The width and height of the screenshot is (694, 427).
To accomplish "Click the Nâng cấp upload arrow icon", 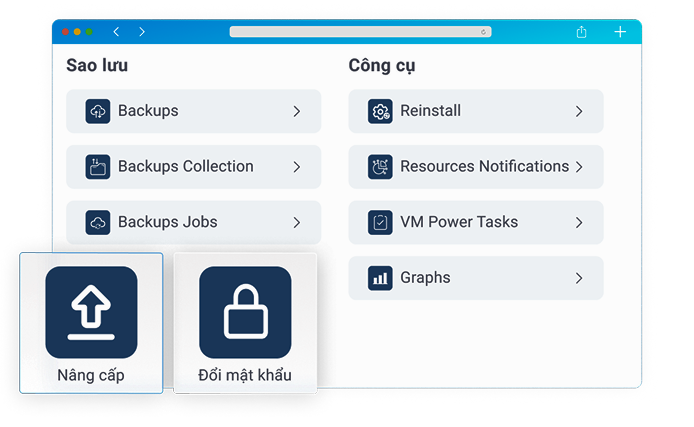I will (91, 312).
